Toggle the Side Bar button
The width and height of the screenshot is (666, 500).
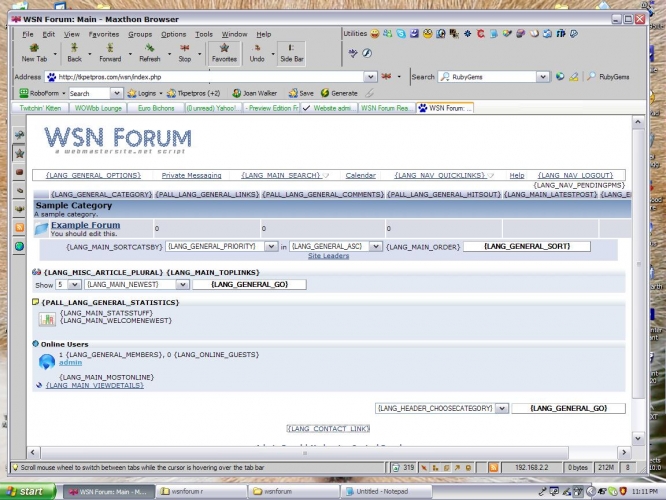pos(292,53)
